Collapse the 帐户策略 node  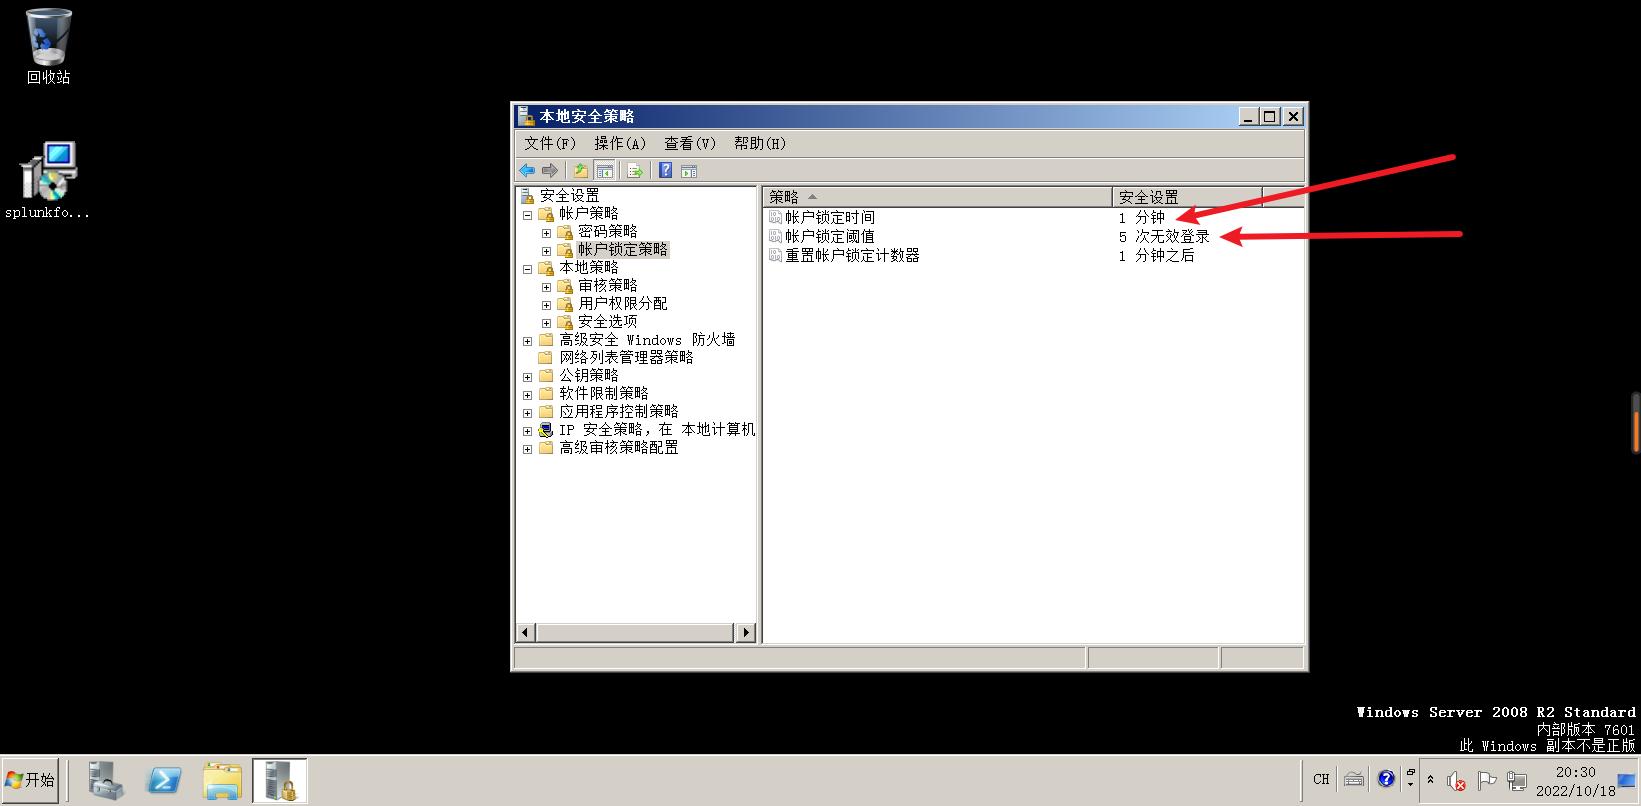point(527,215)
